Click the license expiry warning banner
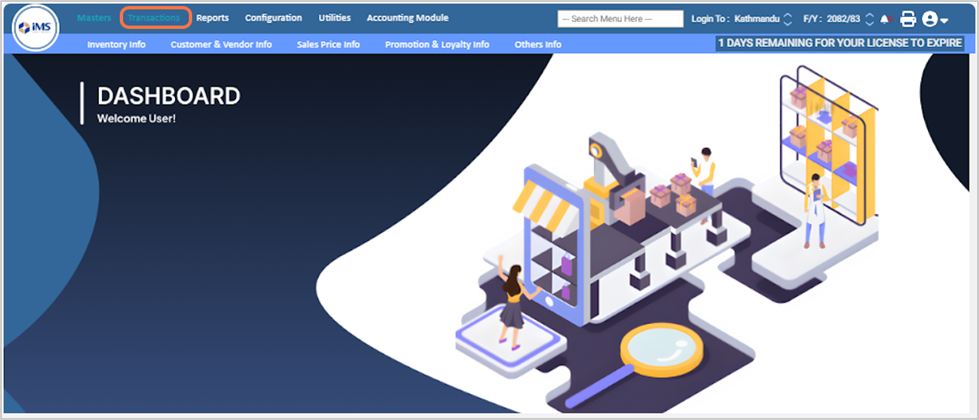This screenshot has width=979, height=420. click(x=840, y=44)
